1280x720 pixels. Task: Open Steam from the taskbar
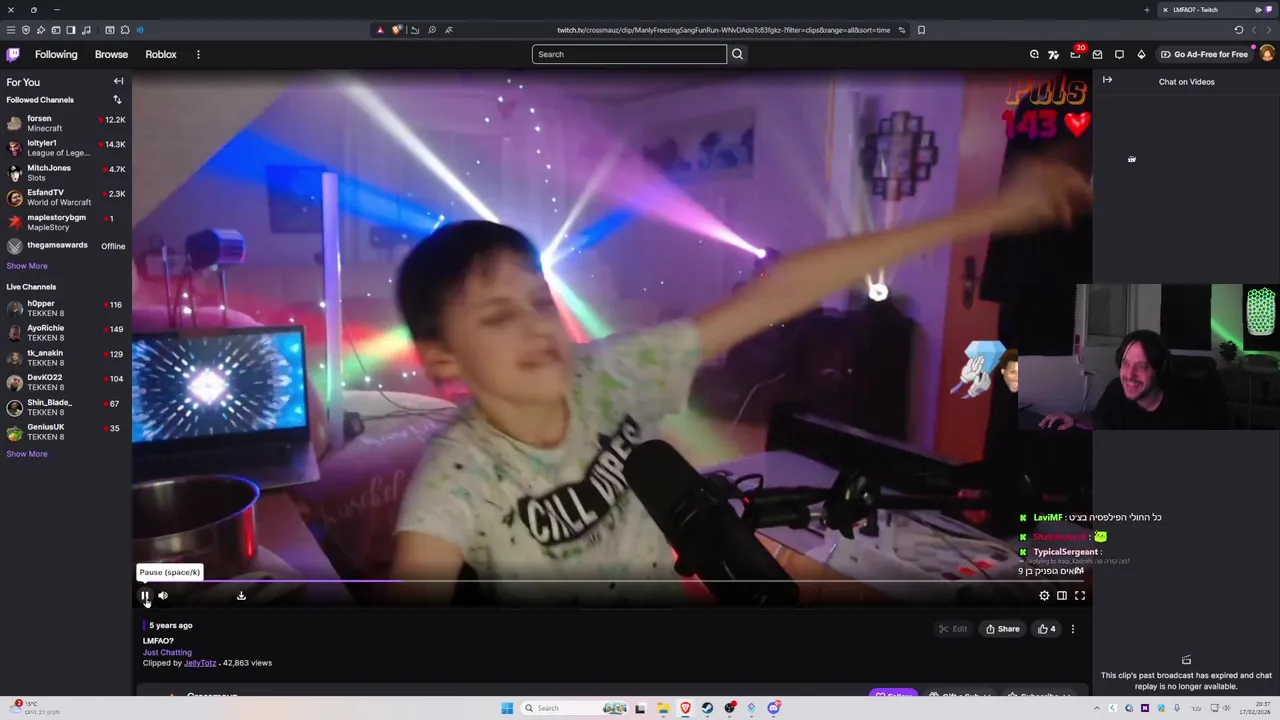pyautogui.click(x=707, y=708)
